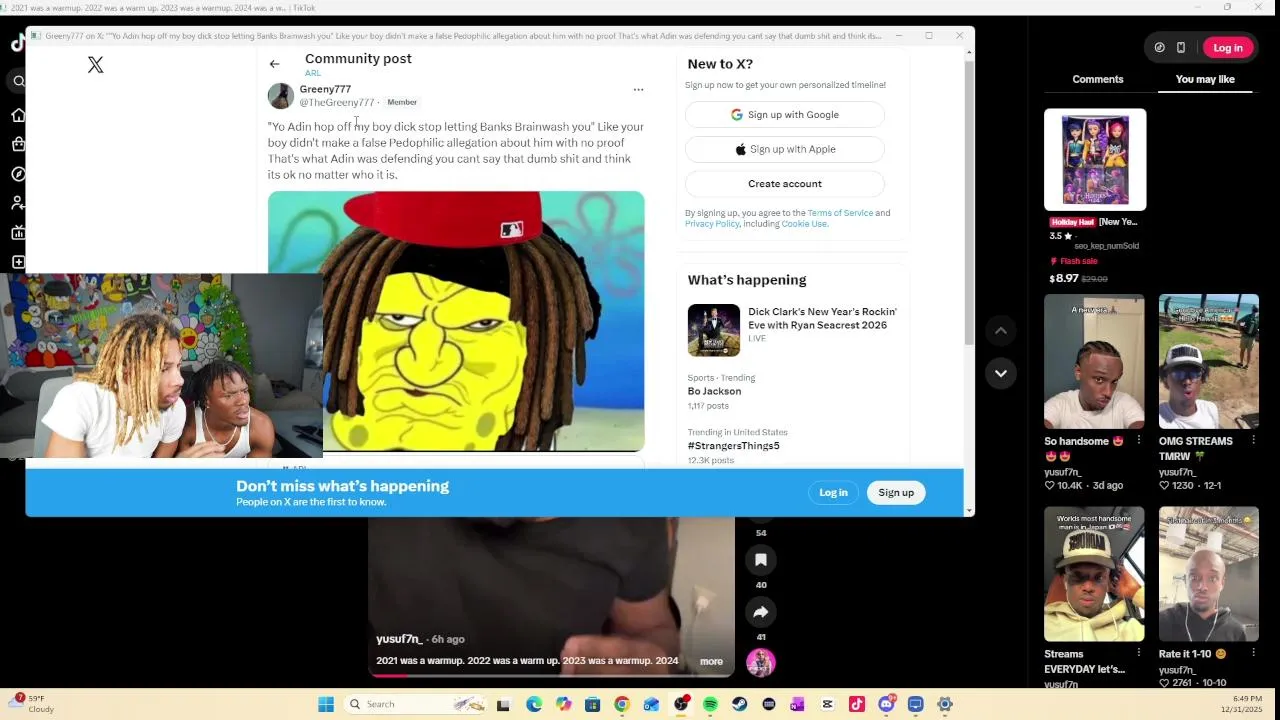Image resolution: width=1280 pixels, height=720 pixels.
Task: Open options for 'Streams EVERYDAY' video card
Action: click(1138, 654)
